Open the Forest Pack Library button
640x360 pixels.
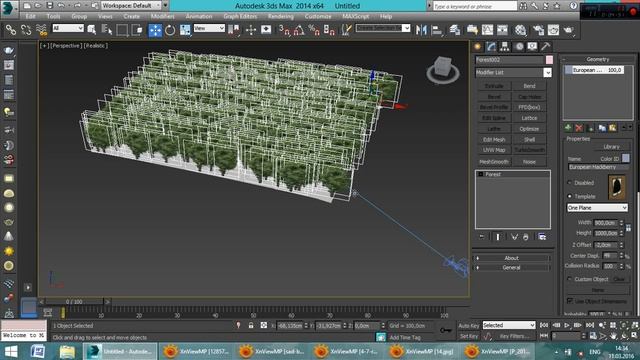[611, 147]
